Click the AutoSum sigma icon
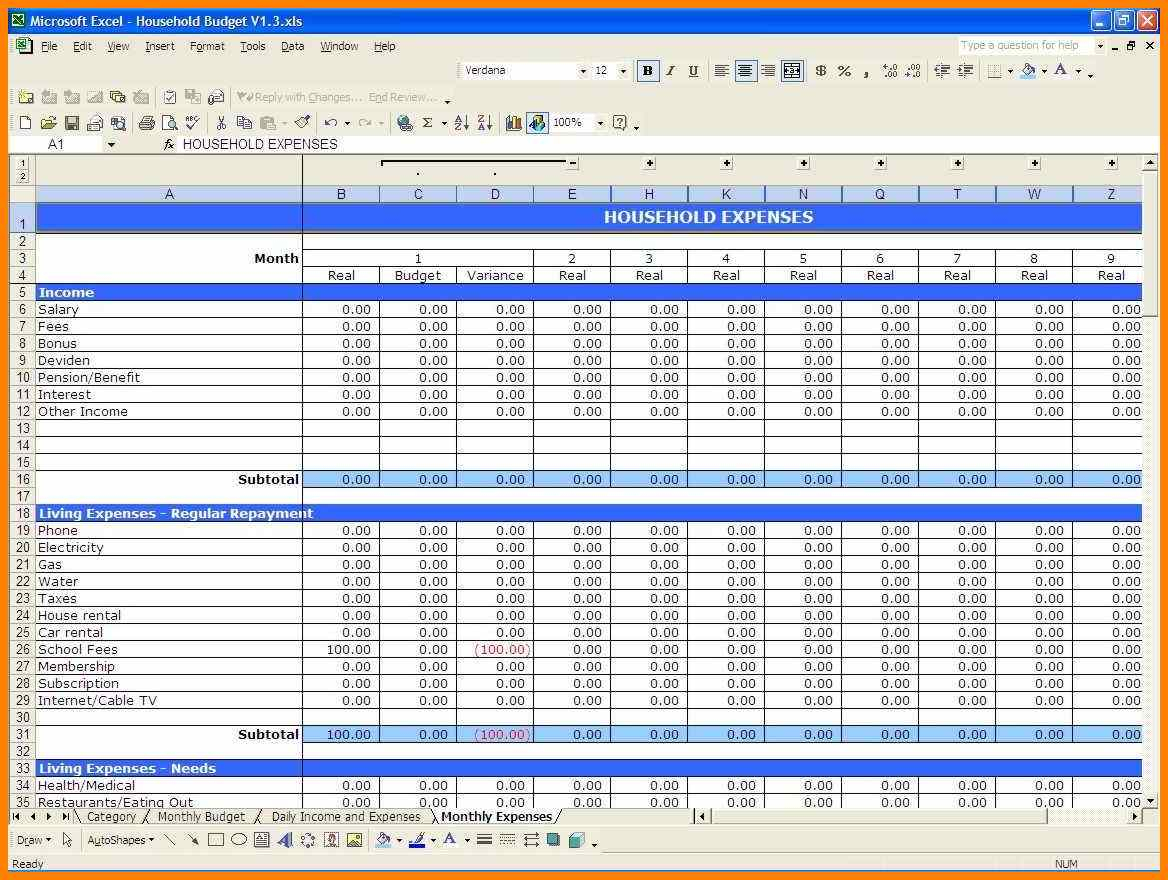This screenshot has height=880, width=1168. 428,123
